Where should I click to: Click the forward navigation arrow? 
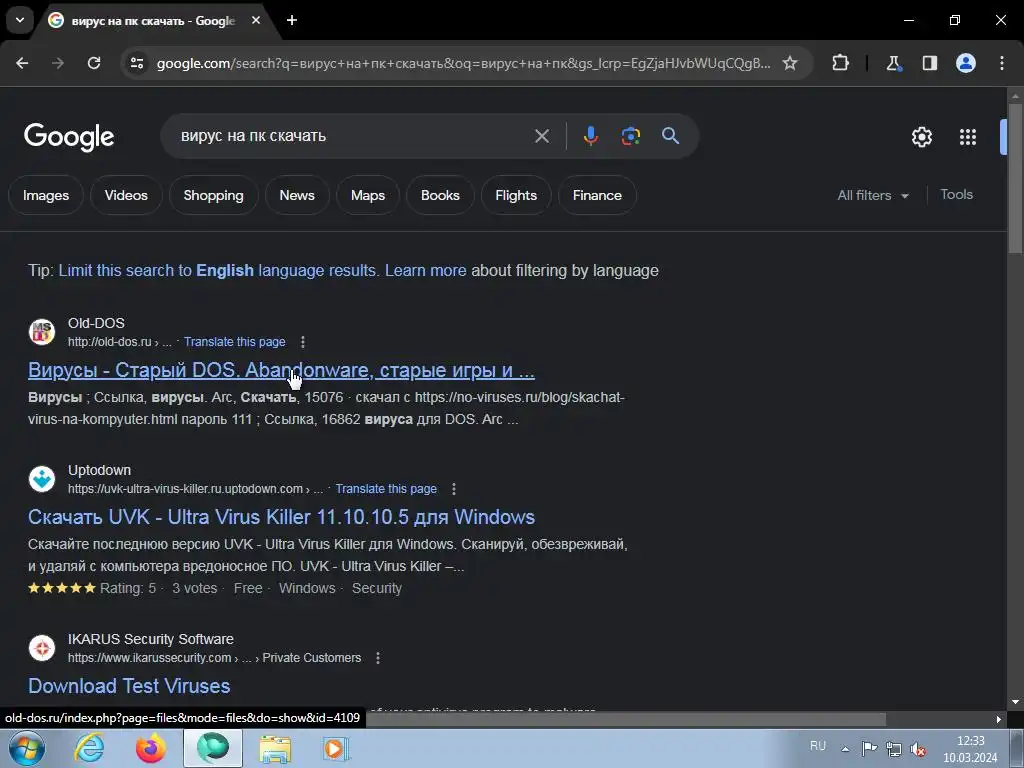[58, 63]
